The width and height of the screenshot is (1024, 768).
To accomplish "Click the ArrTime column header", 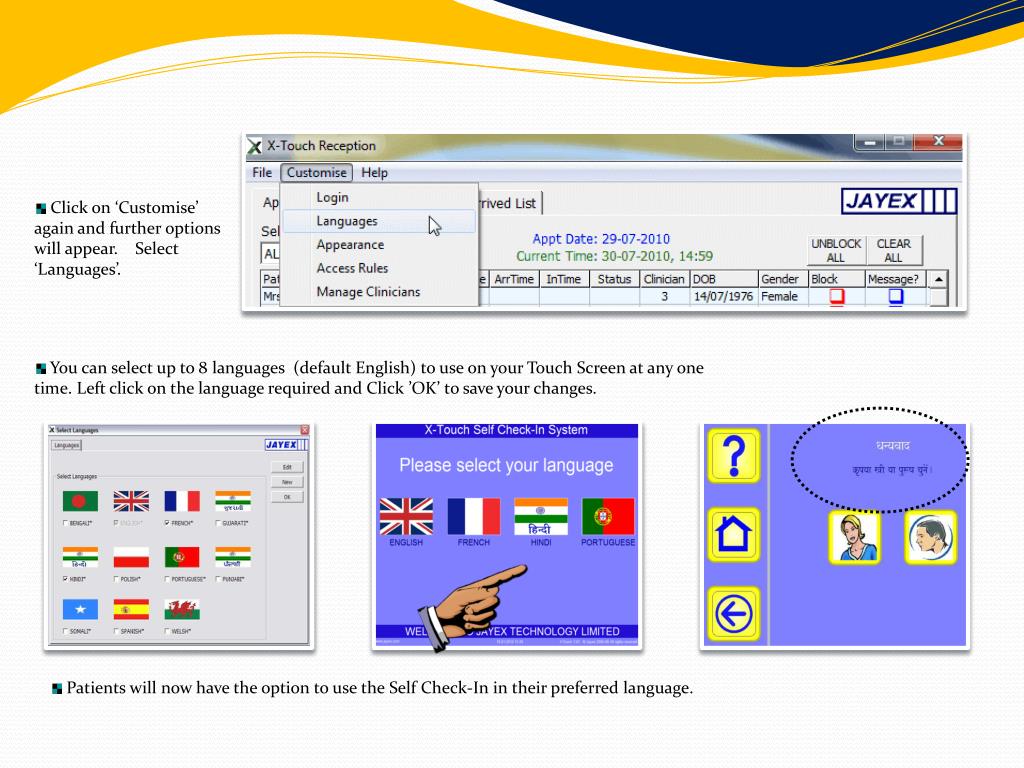I will pos(513,279).
